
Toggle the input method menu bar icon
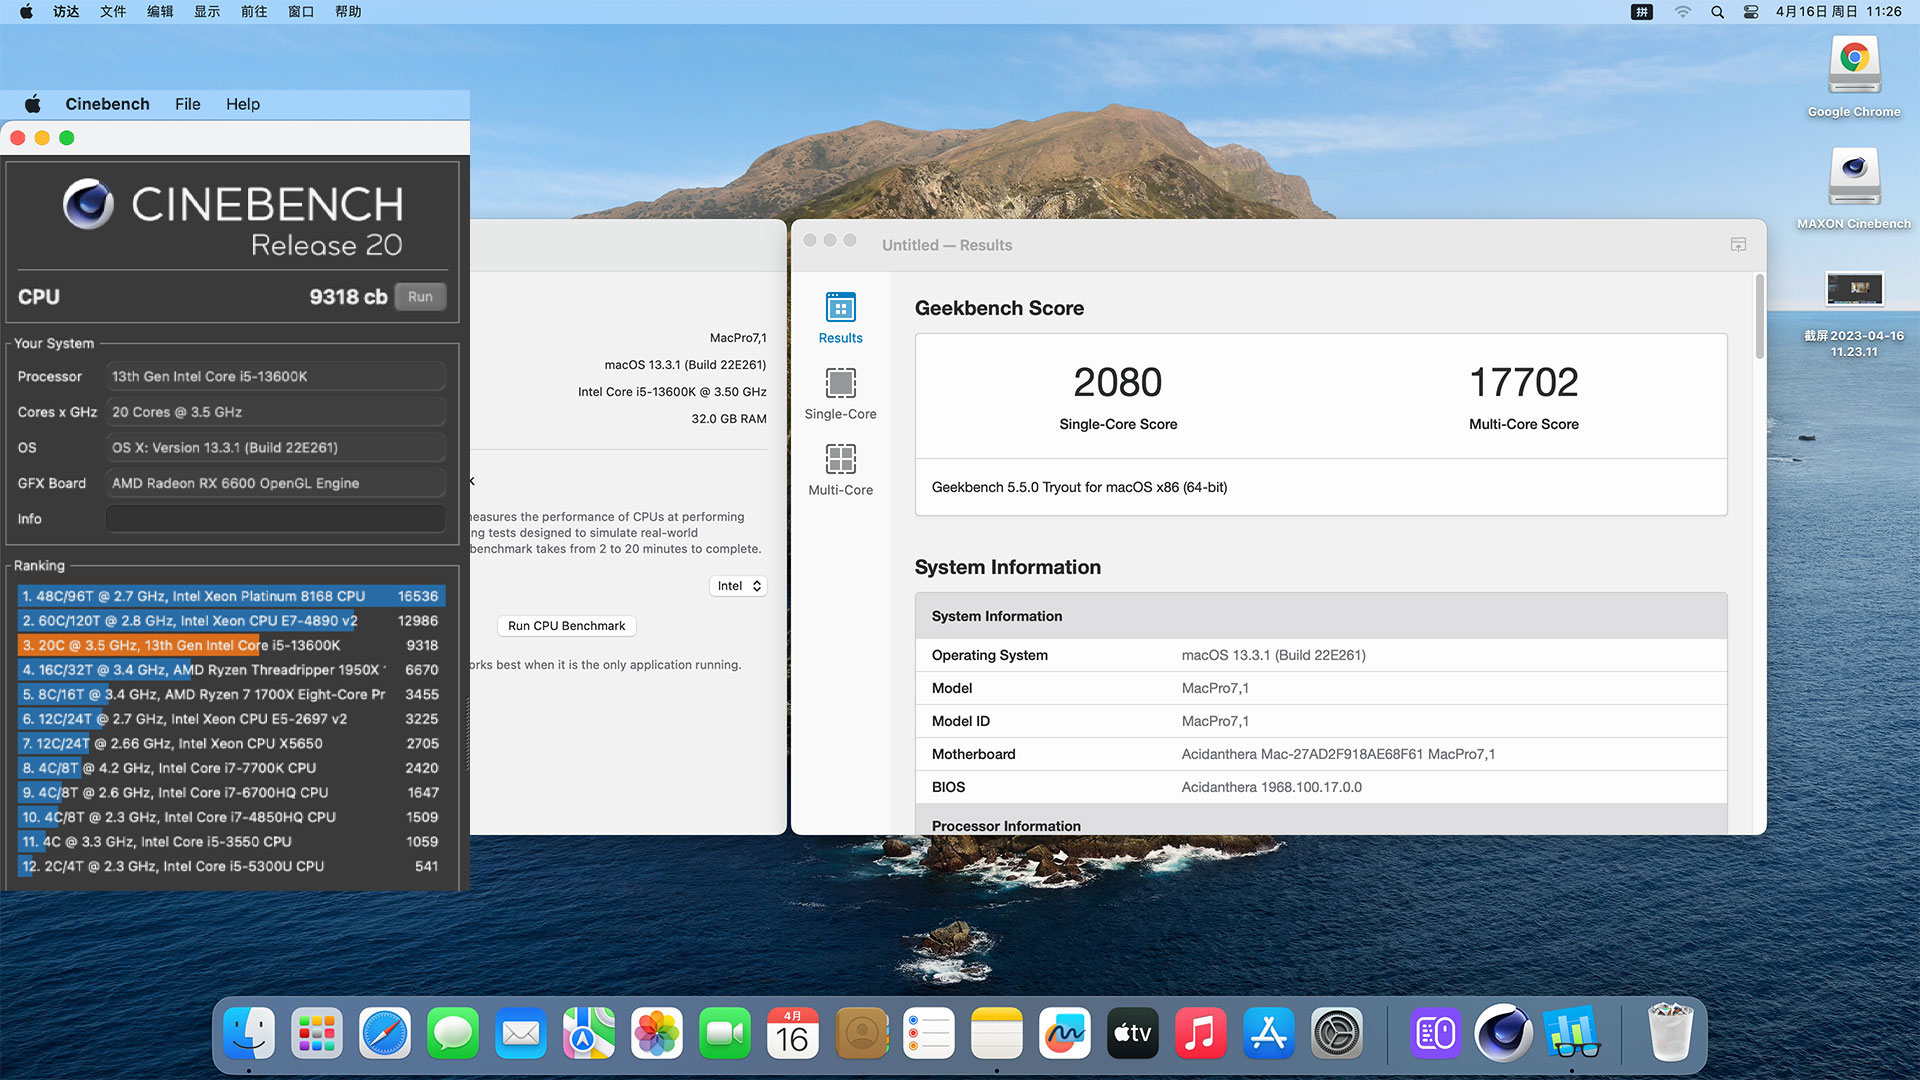[x=1642, y=12]
